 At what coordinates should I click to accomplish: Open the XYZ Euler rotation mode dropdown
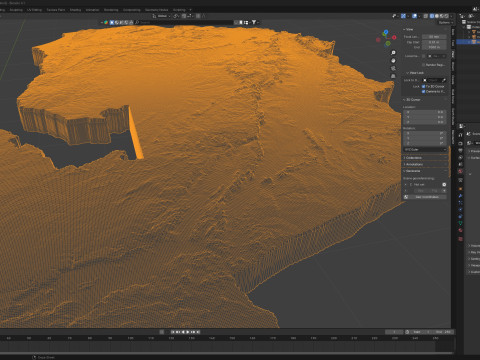(x=425, y=149)
